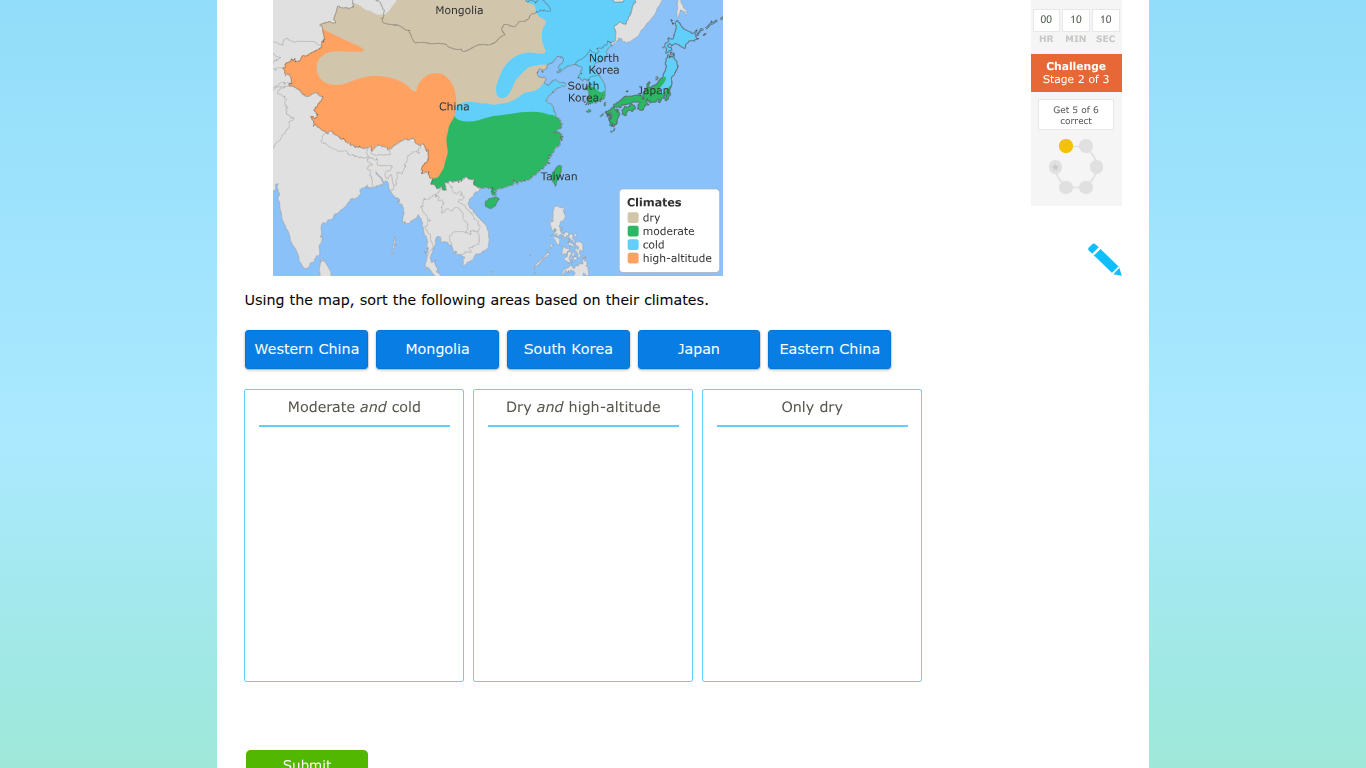
Task: Click the Submit button
Action: coord(306,762)
